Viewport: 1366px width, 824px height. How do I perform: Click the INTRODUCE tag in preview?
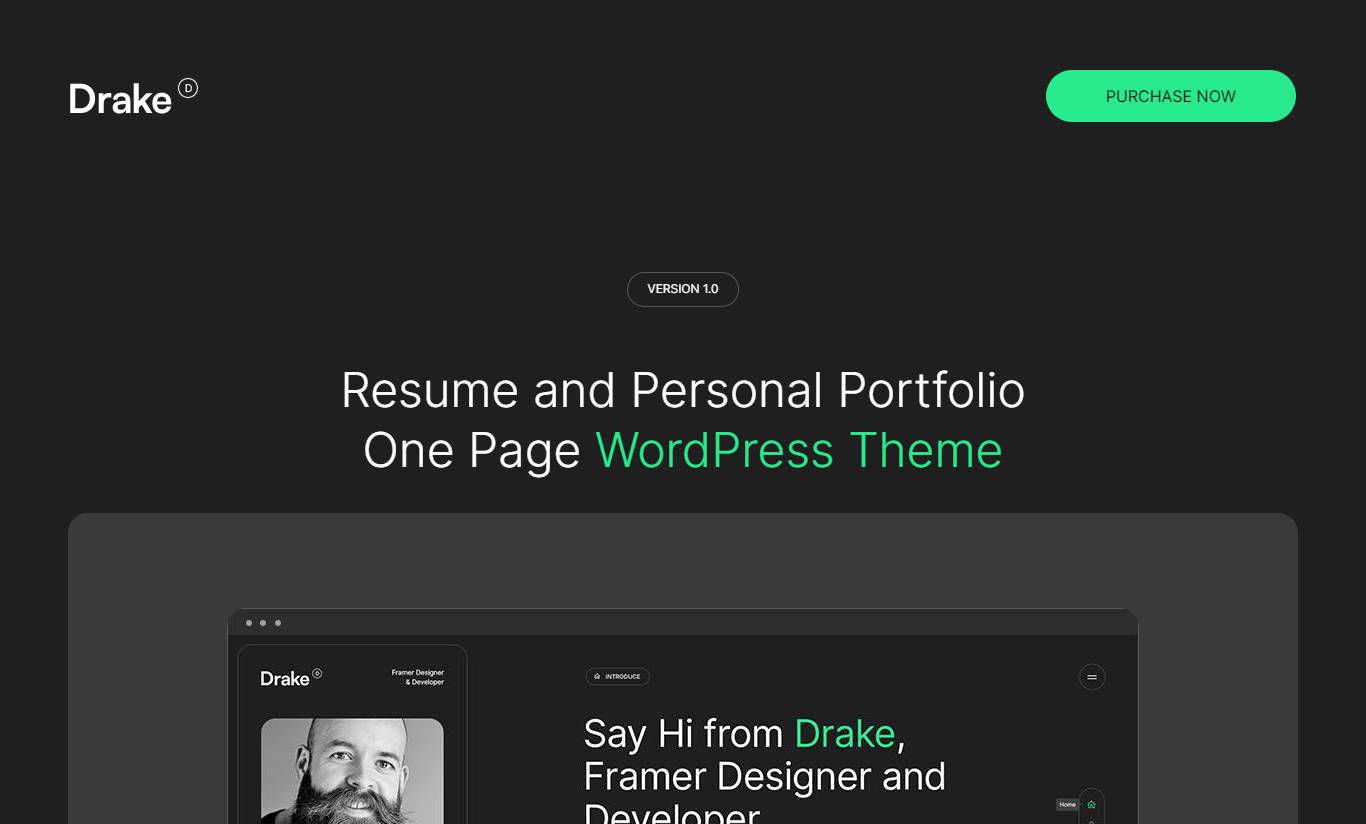point(617,677)
